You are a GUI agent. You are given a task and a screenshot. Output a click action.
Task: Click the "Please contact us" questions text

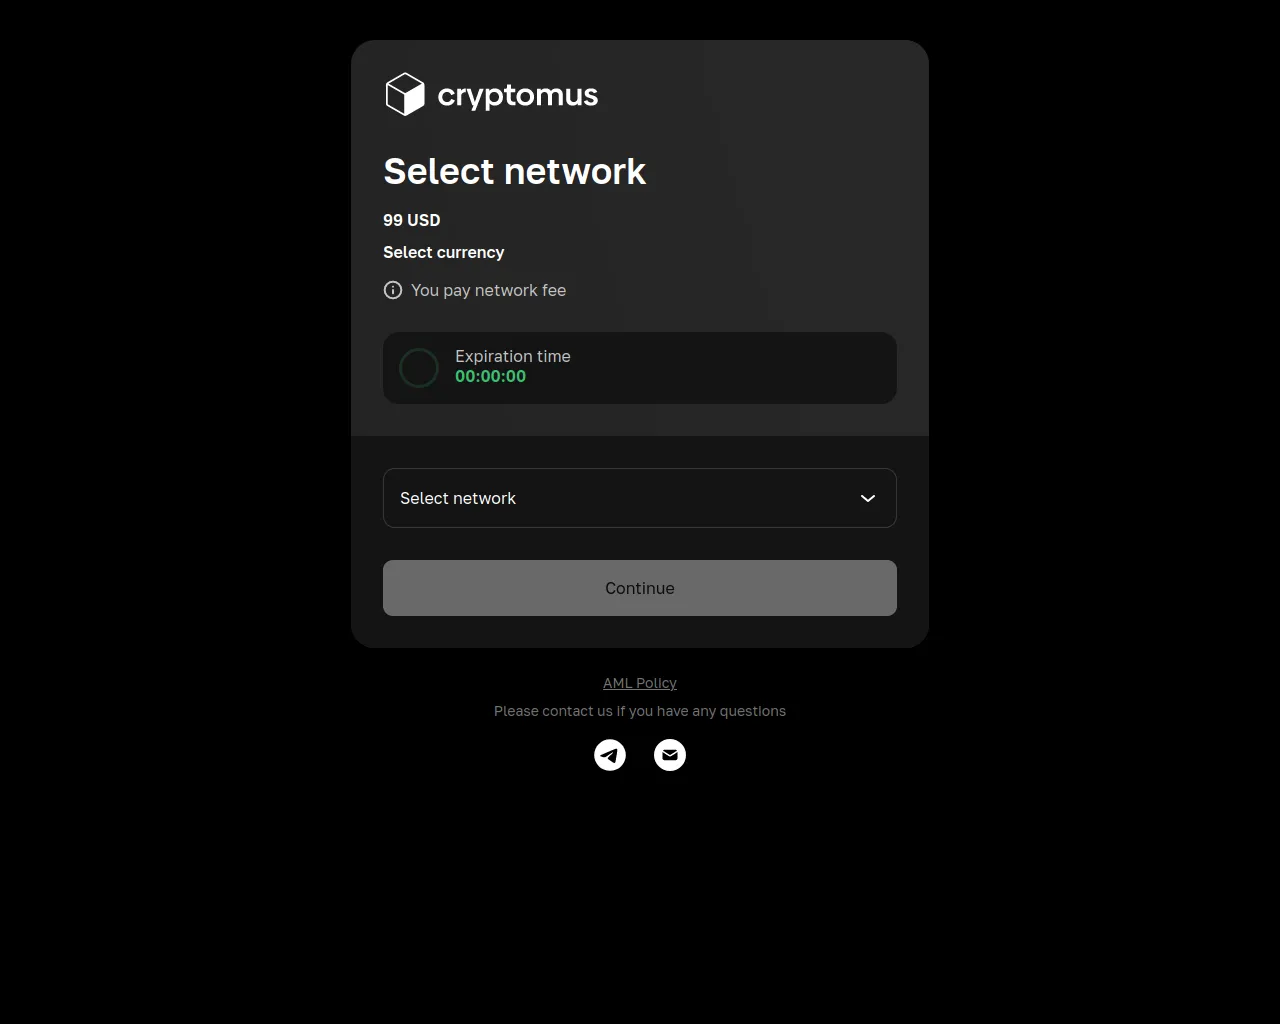(640, 711)
